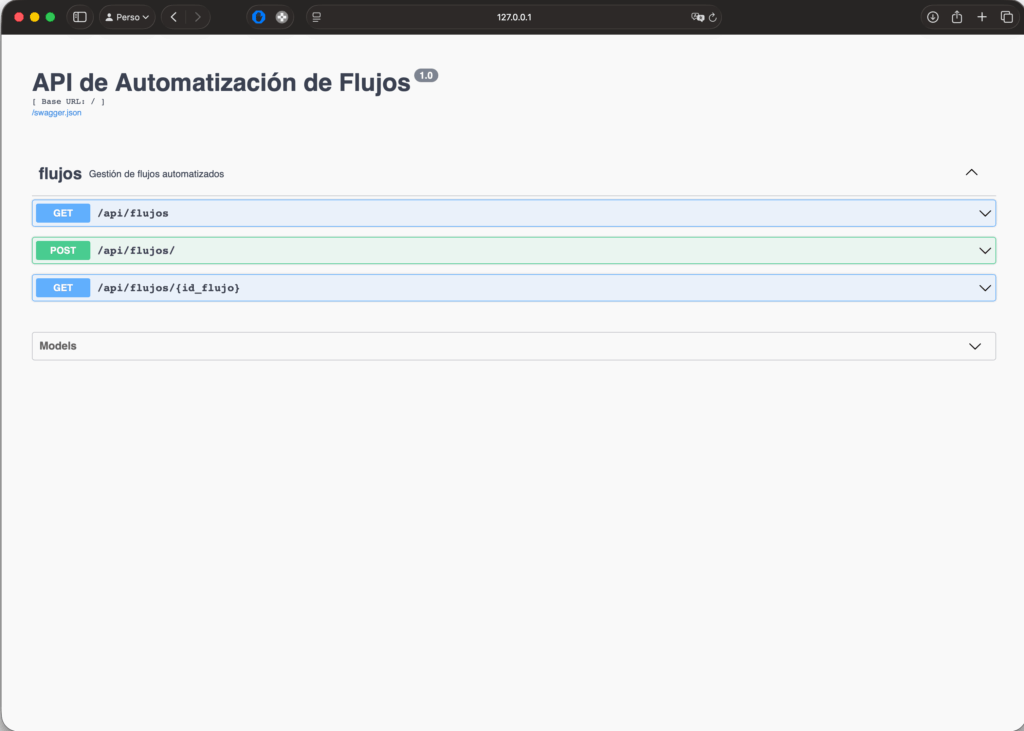Open the /swagger.json link
1024x731 pixels.
point(57,113)
